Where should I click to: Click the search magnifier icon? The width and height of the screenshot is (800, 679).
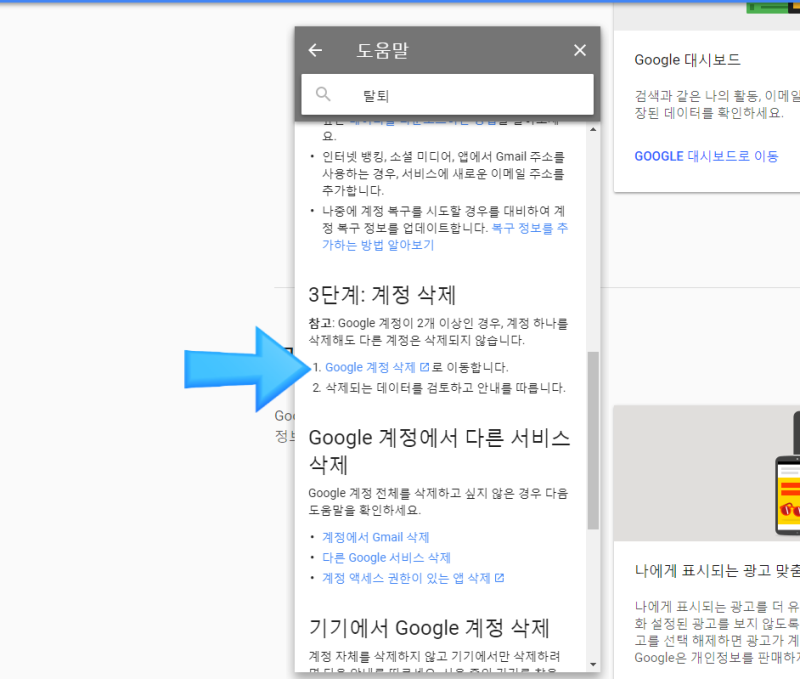click(x=323, y=94)
